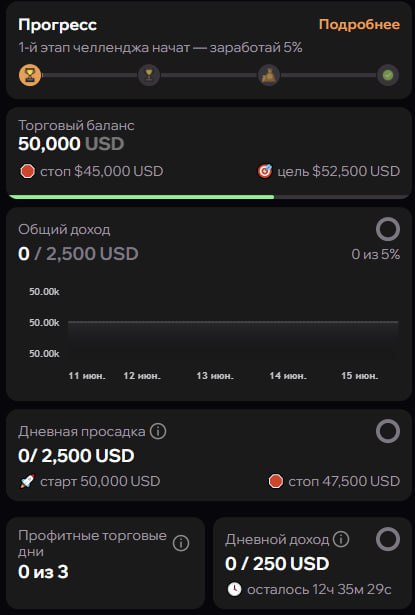
Task: Click the red stop icon near $45,000
Action: [x=27, y=171]
